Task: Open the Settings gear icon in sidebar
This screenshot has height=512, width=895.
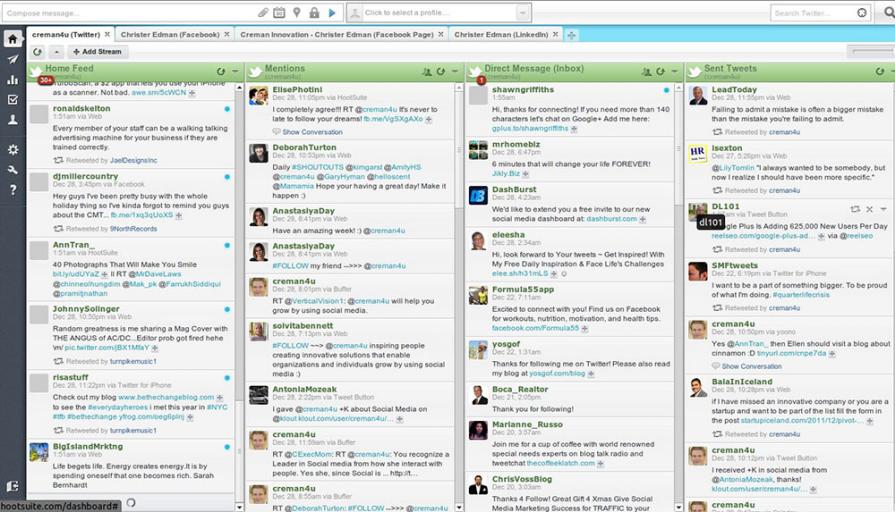Action: 12,150
